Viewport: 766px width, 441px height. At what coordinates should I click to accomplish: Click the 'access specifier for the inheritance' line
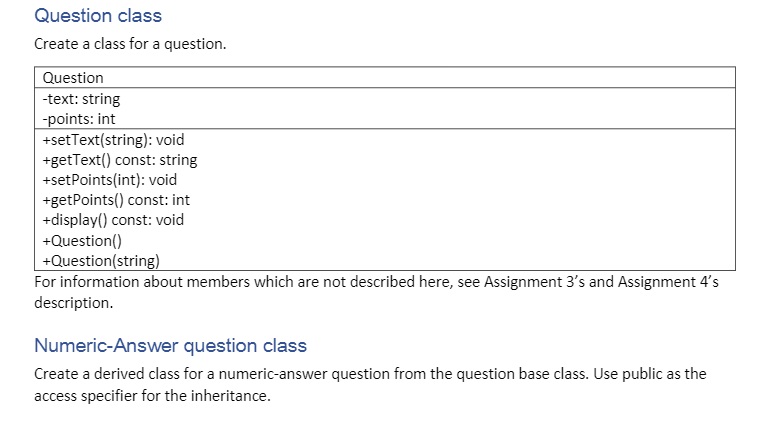[152, 396]
